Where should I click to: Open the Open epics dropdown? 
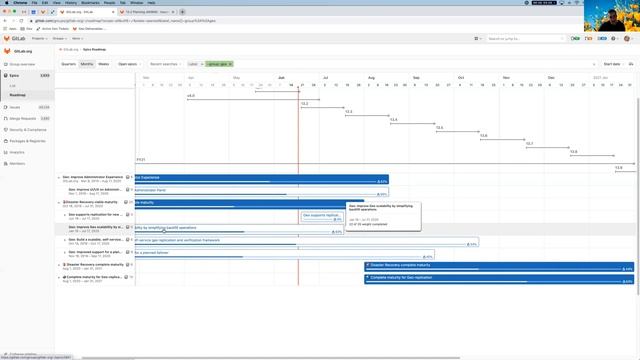[129, 64]
